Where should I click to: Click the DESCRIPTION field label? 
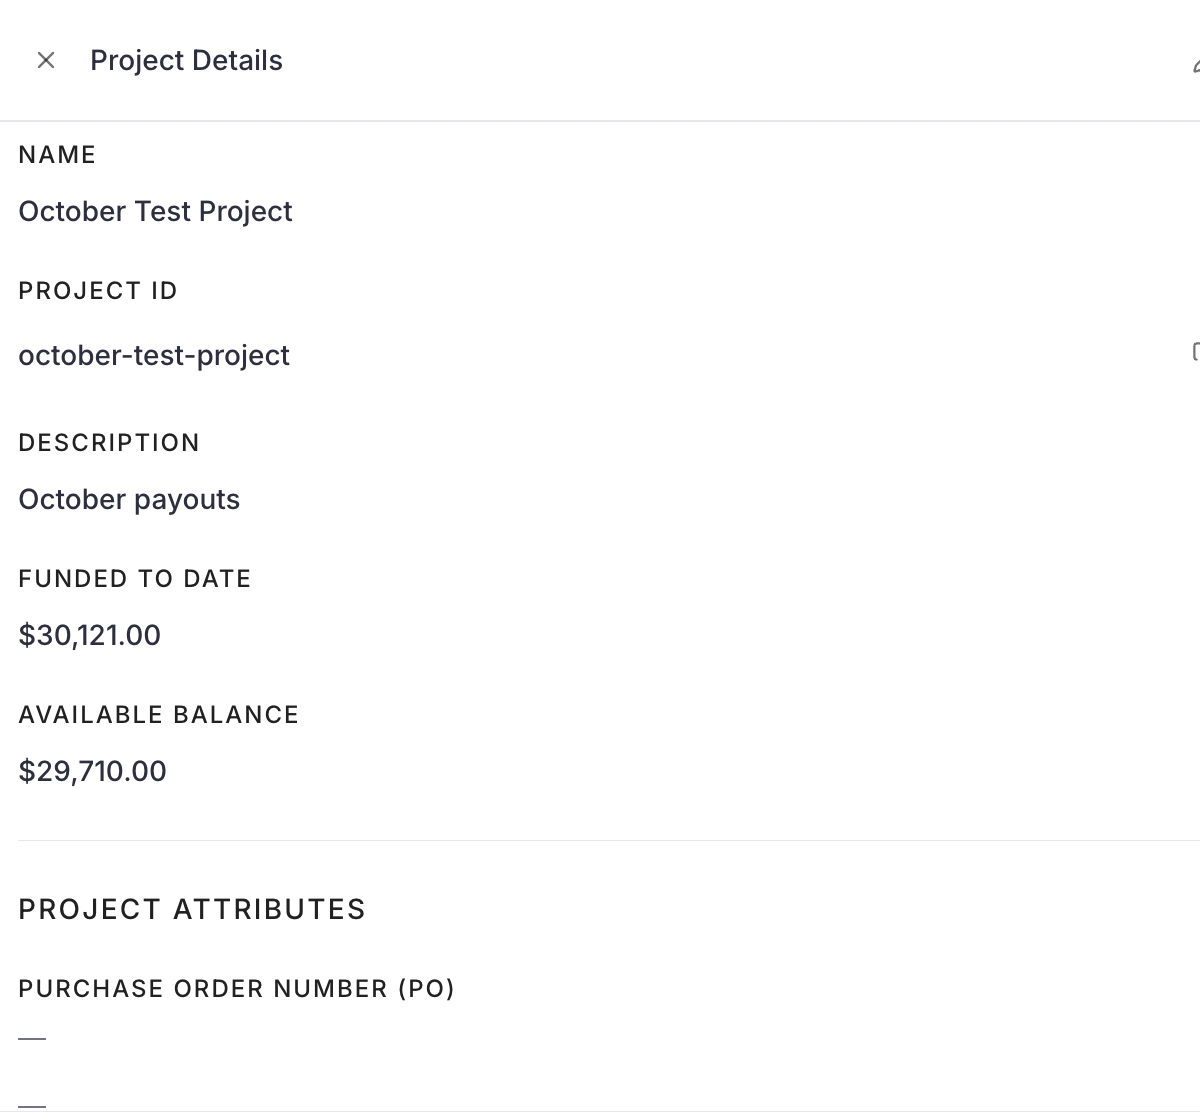pyautogui.click(x=109, y=443)
